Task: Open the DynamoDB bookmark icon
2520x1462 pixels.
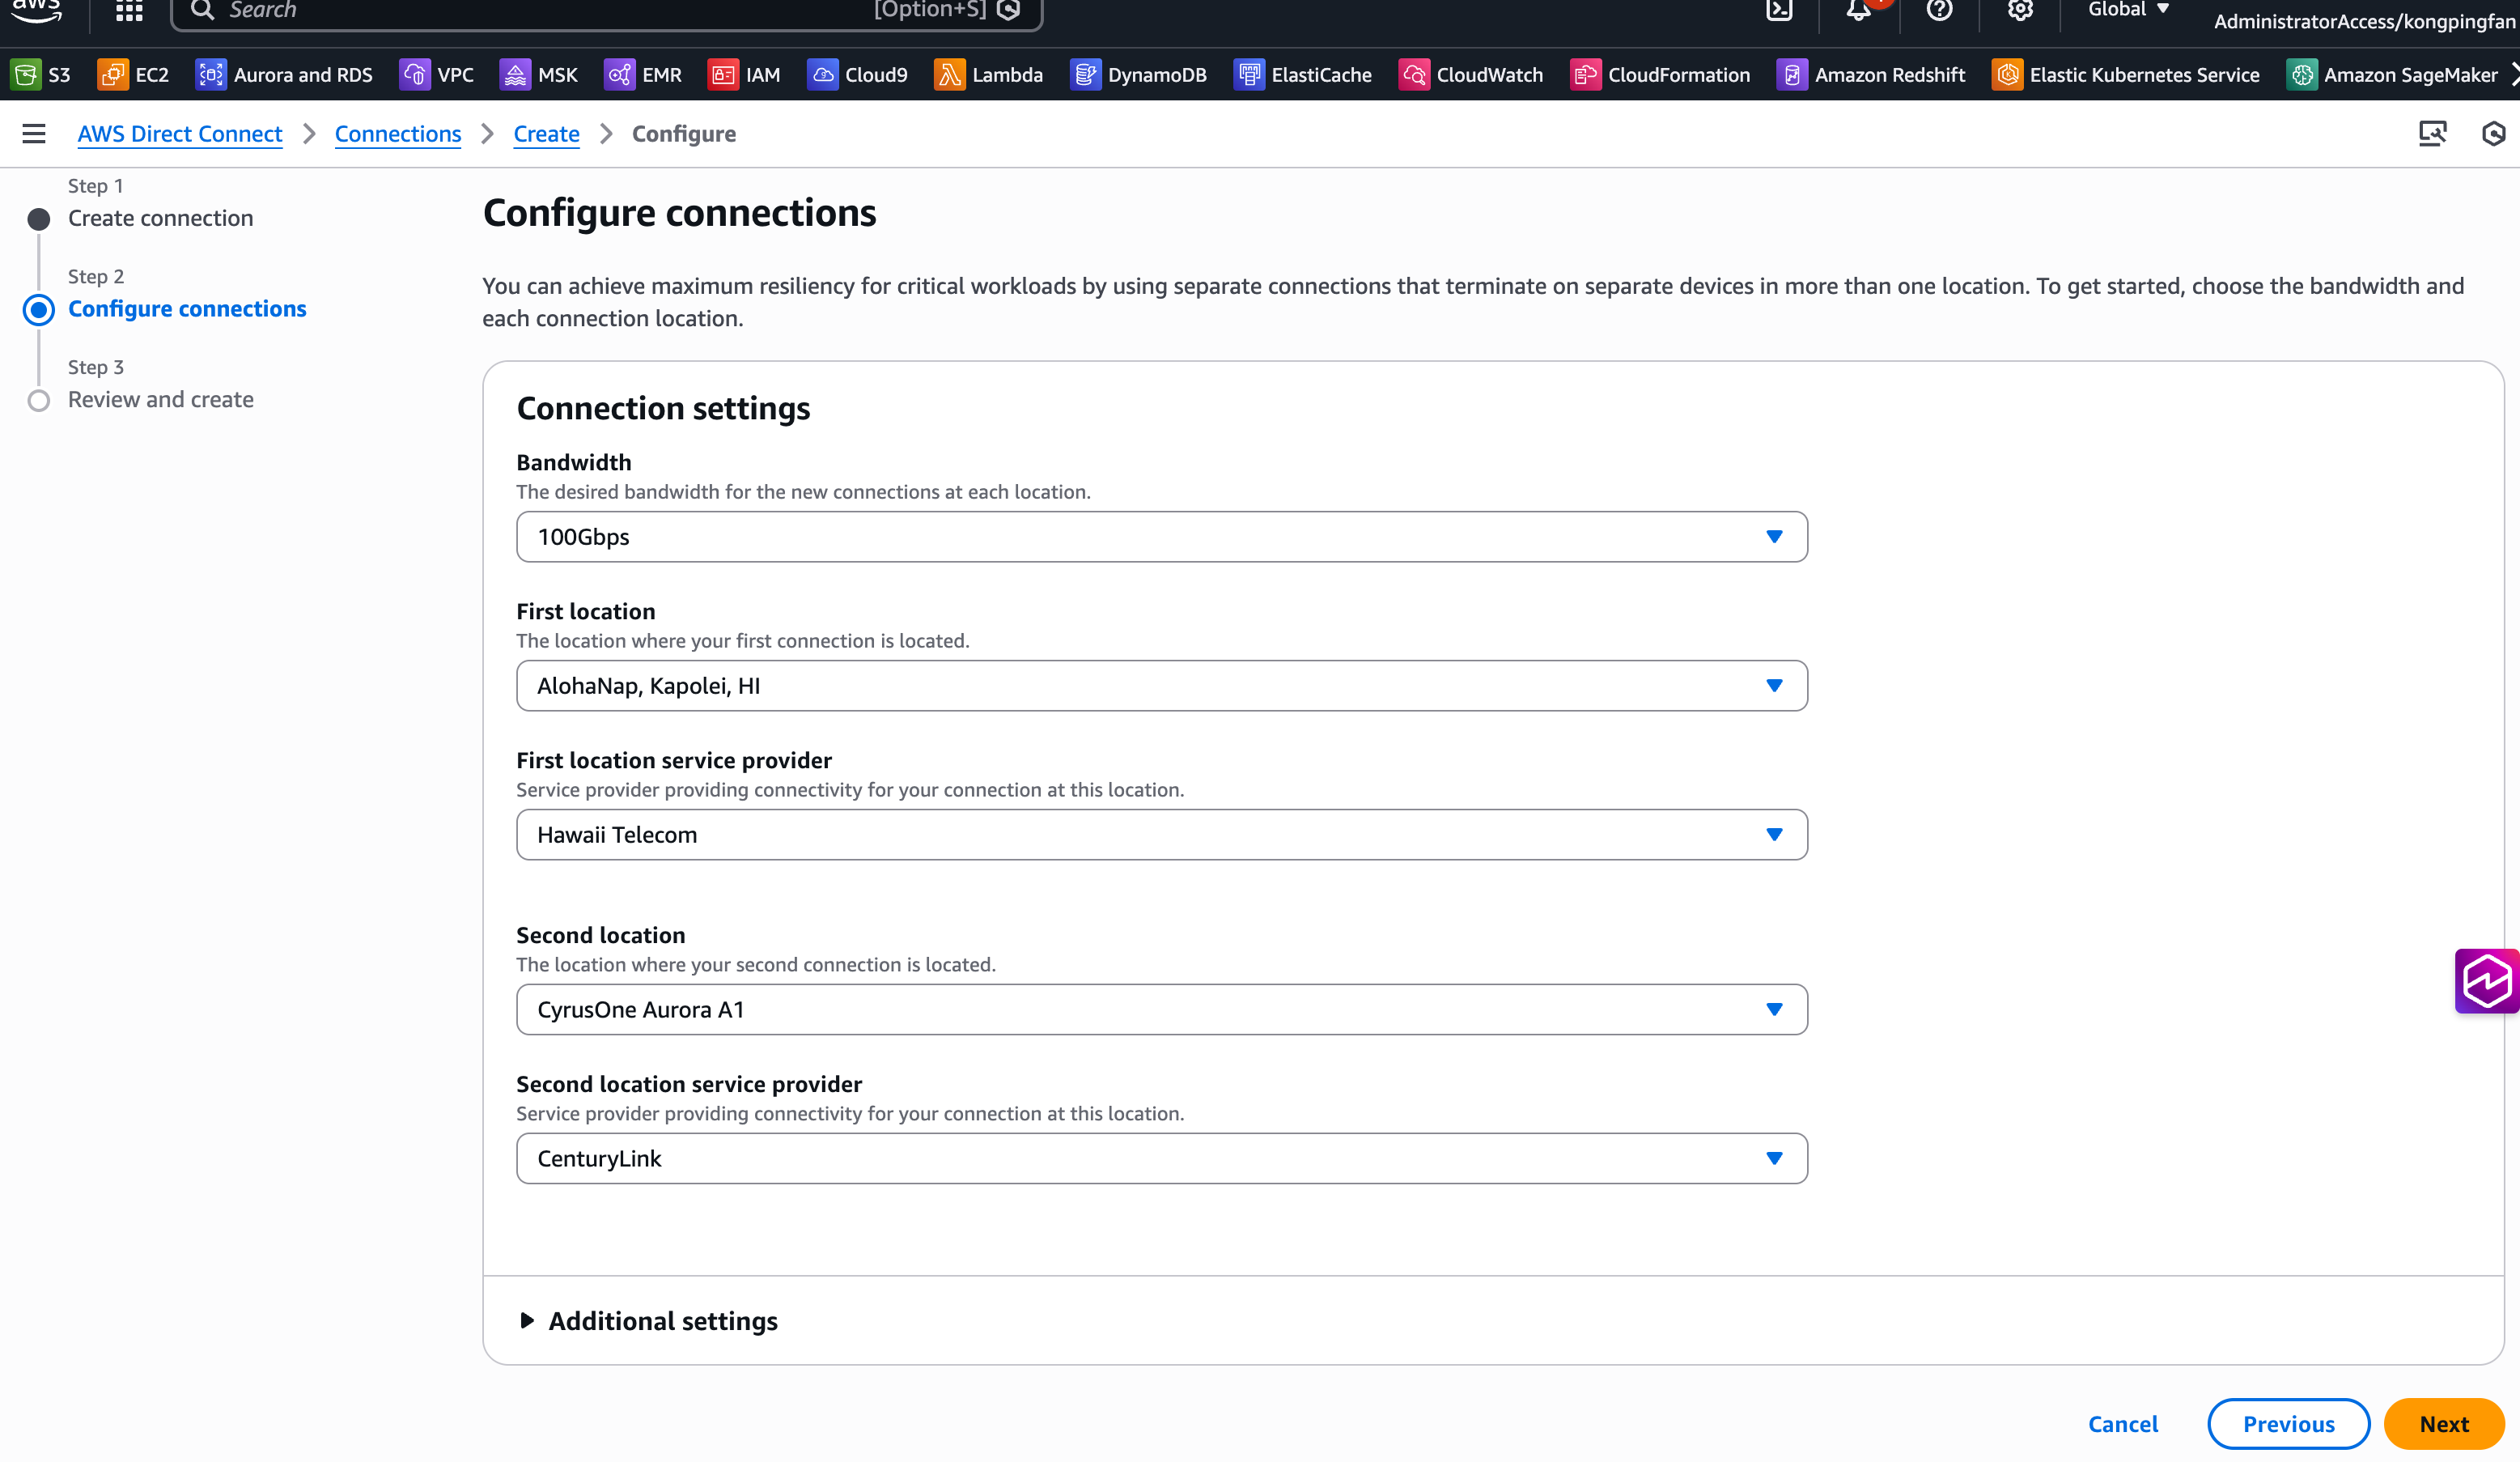Action: click(x=1085, y=75)
